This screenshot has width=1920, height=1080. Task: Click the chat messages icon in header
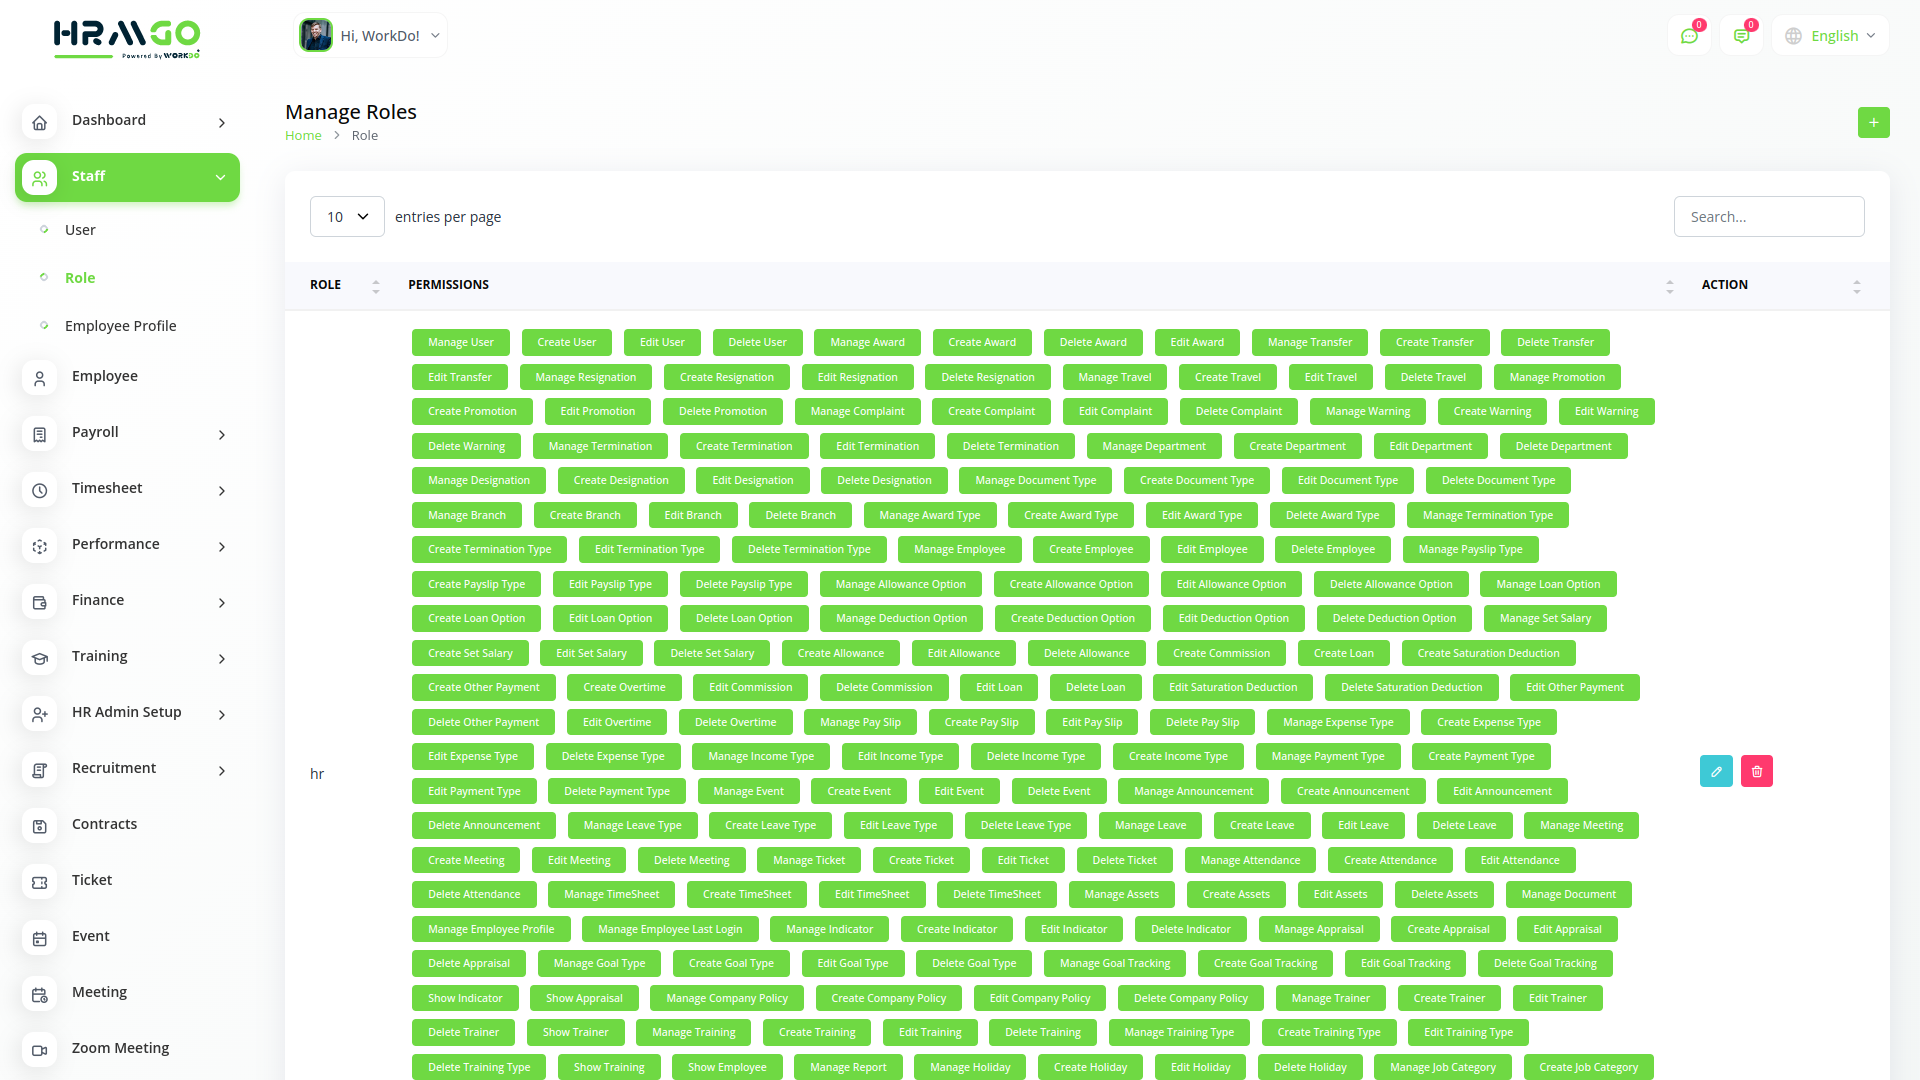1689,36
